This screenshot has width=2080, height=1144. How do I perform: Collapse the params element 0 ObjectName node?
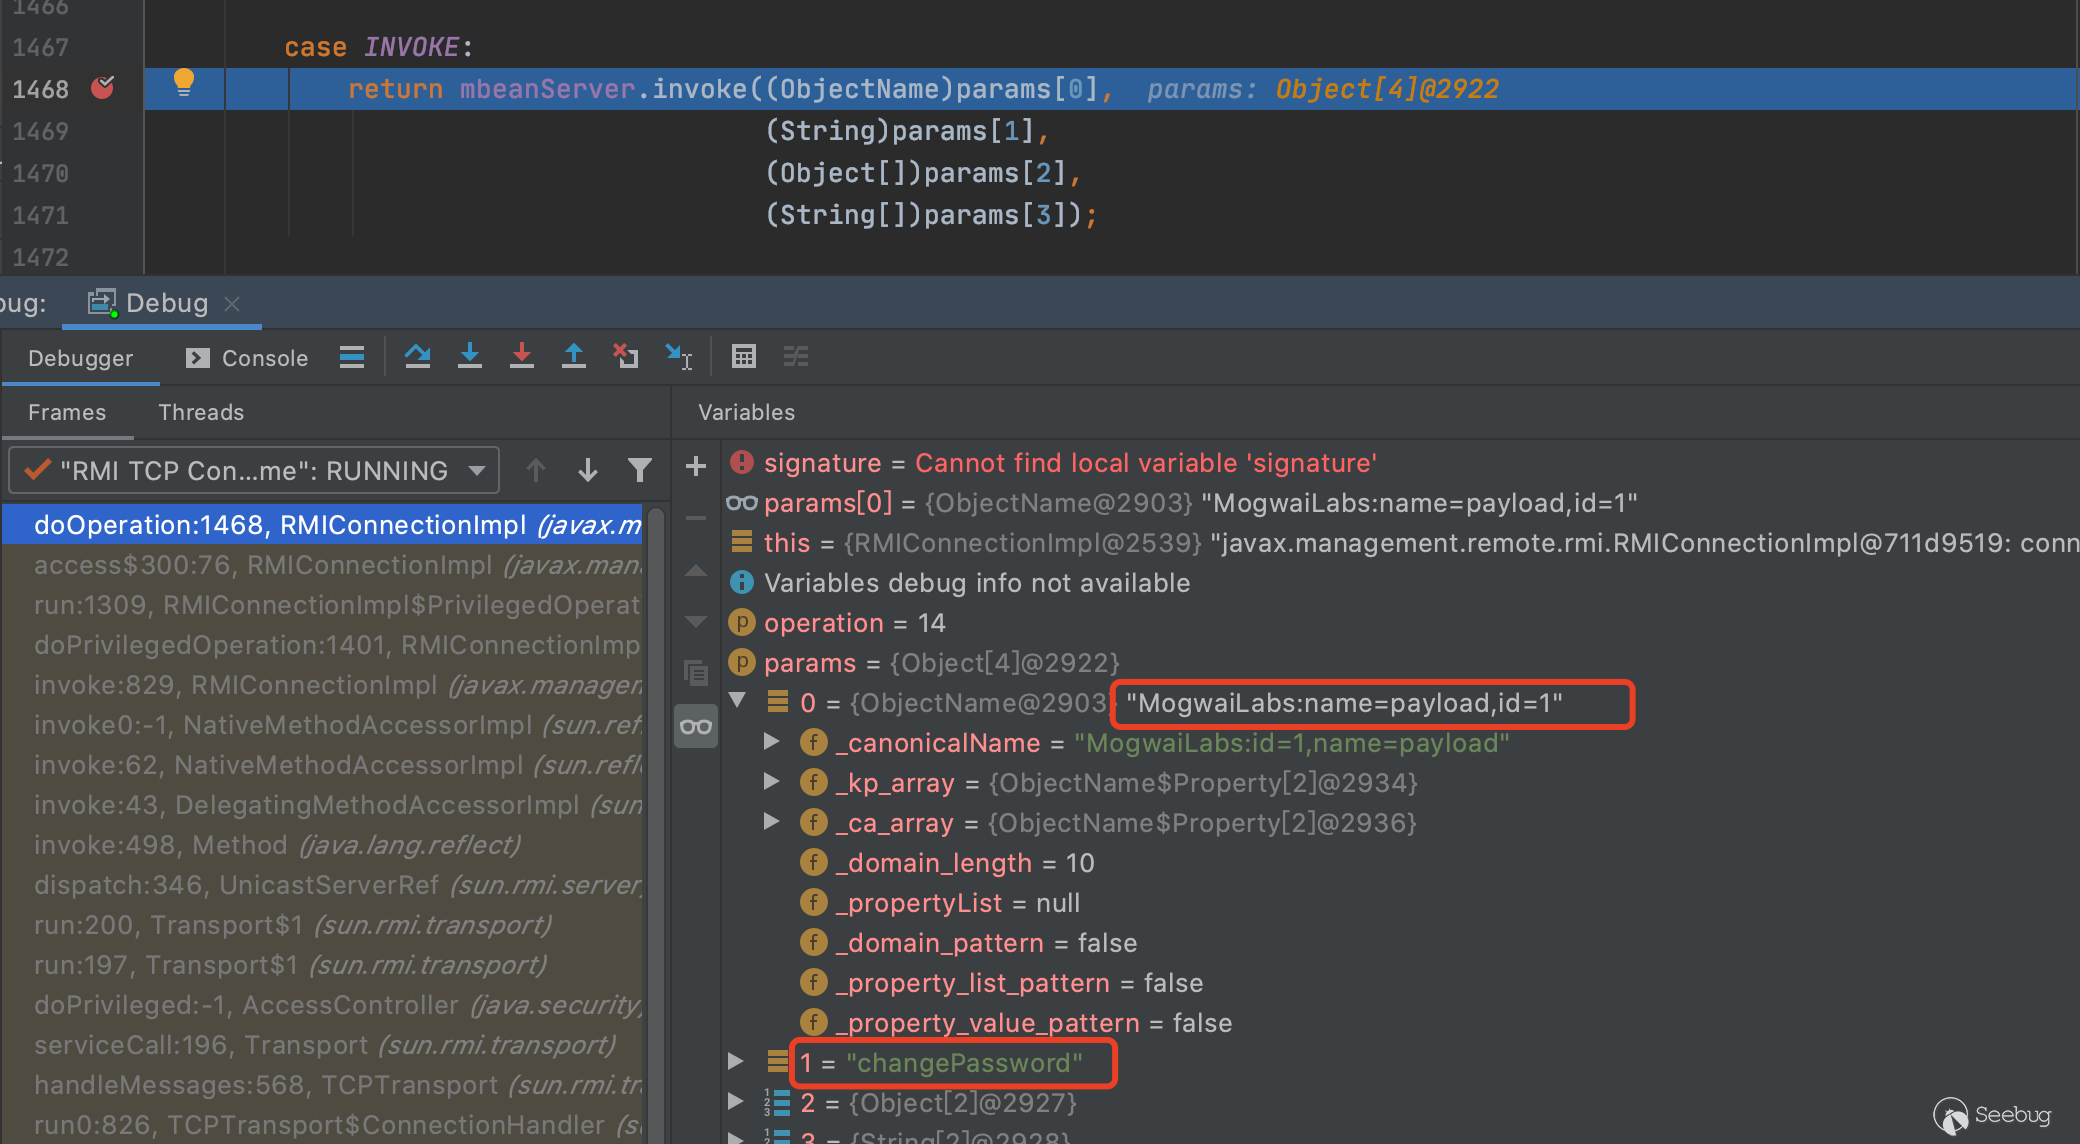[x=738, y=700]
